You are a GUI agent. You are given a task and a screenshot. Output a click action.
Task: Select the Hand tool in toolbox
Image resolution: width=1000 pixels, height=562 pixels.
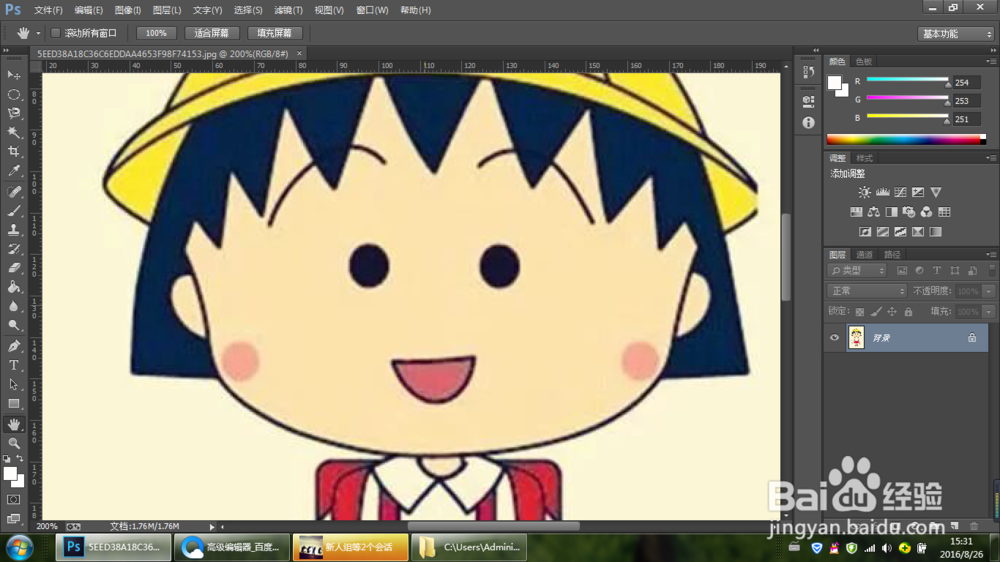[x=13, y=424]
